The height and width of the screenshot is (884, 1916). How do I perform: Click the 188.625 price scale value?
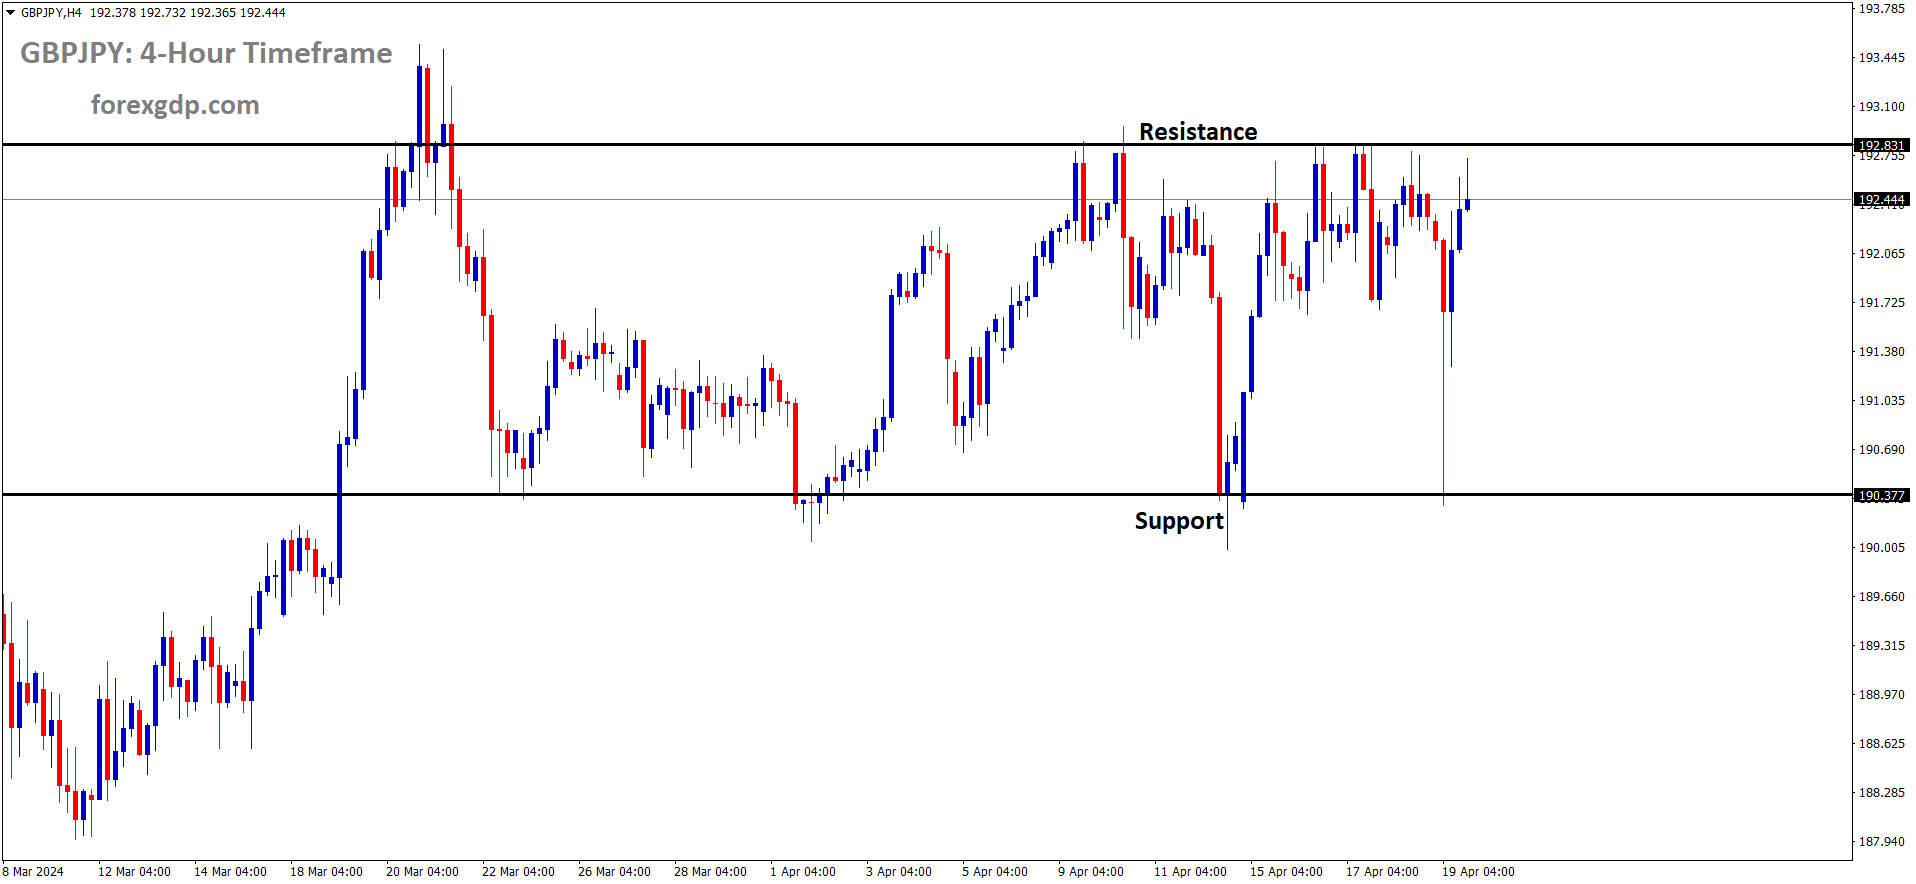(x=1881, y=744)
